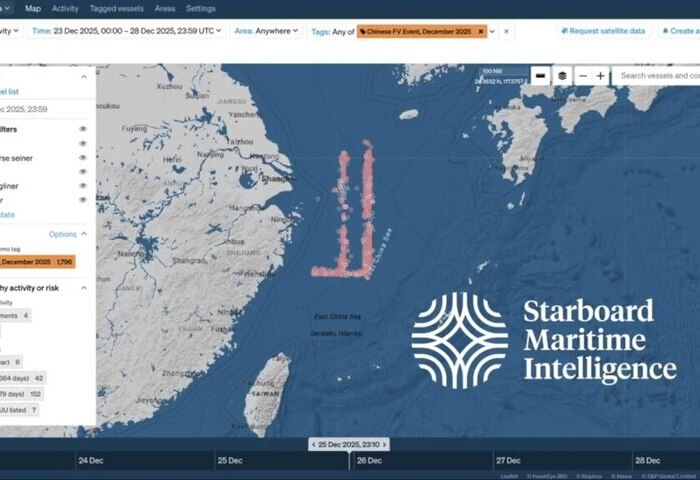Remove the Chinese FV Event tag filter
The width and height of the screenshot is (700, 480).
coord(480,31)
